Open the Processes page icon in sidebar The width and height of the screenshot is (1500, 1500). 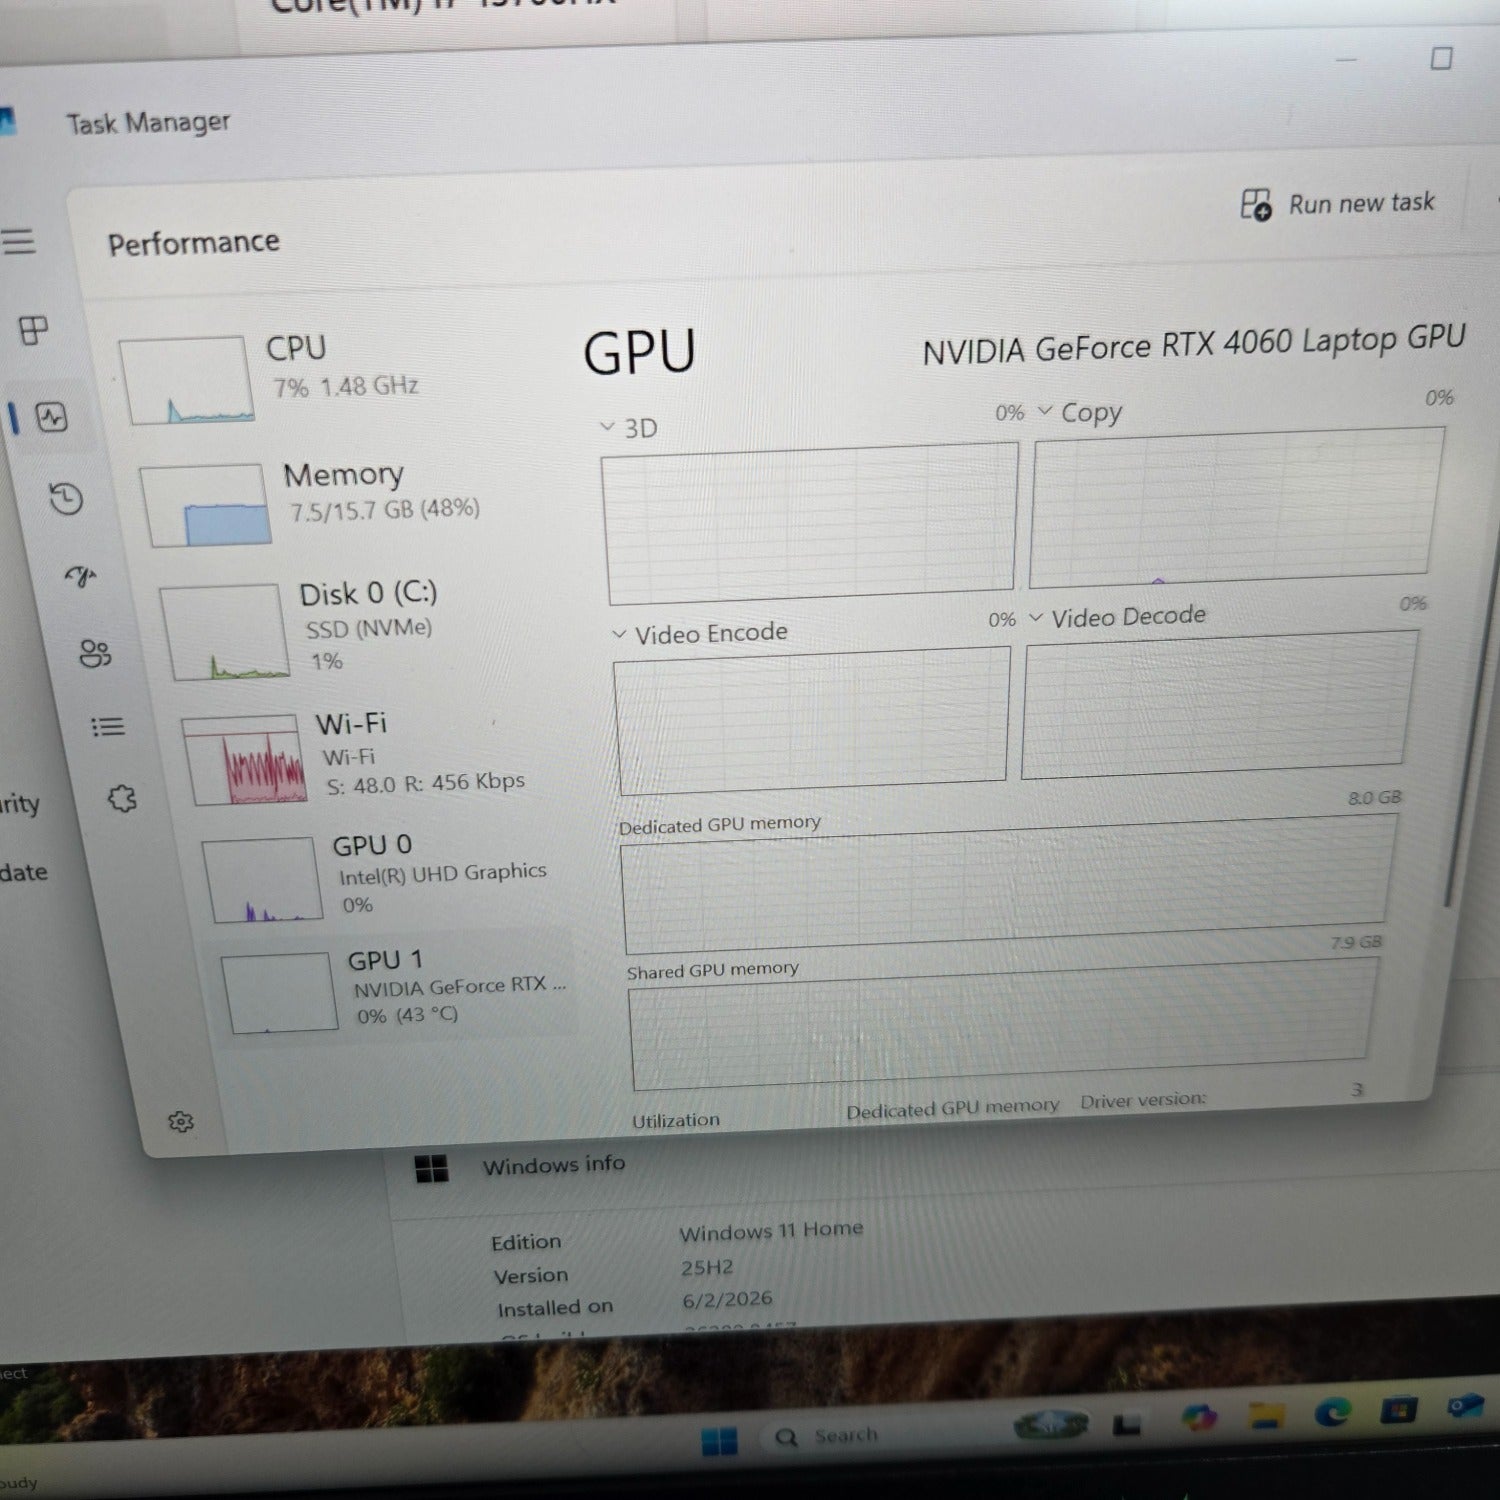[x=34, y=331]
